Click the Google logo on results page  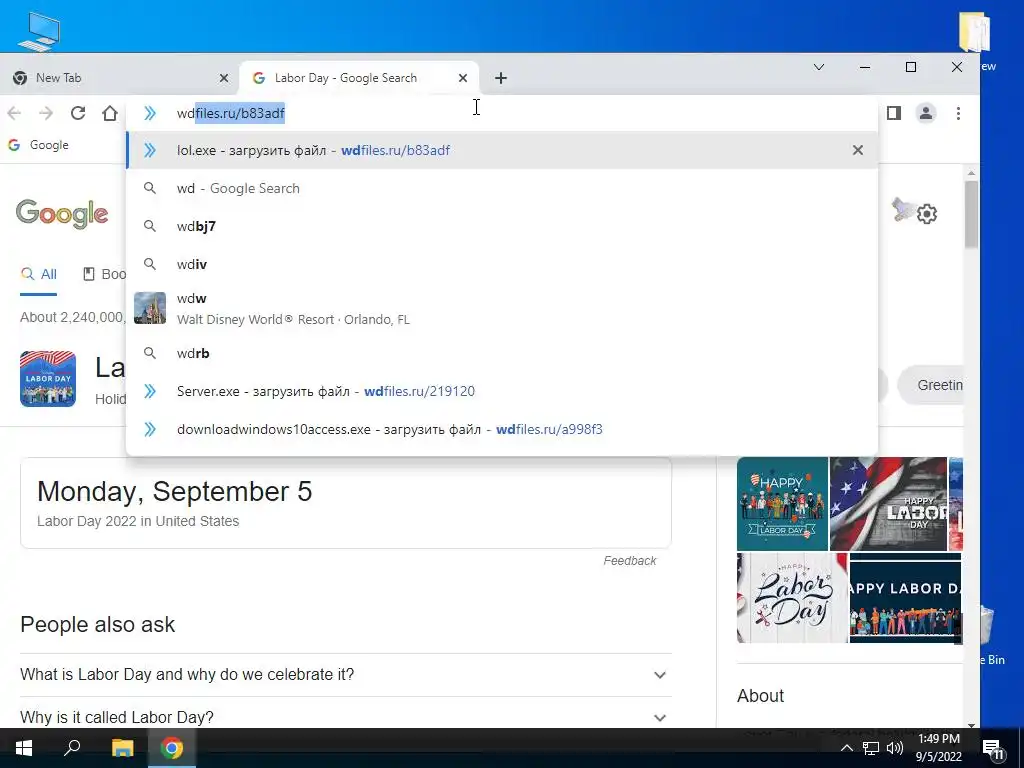(x=62, y=214)
